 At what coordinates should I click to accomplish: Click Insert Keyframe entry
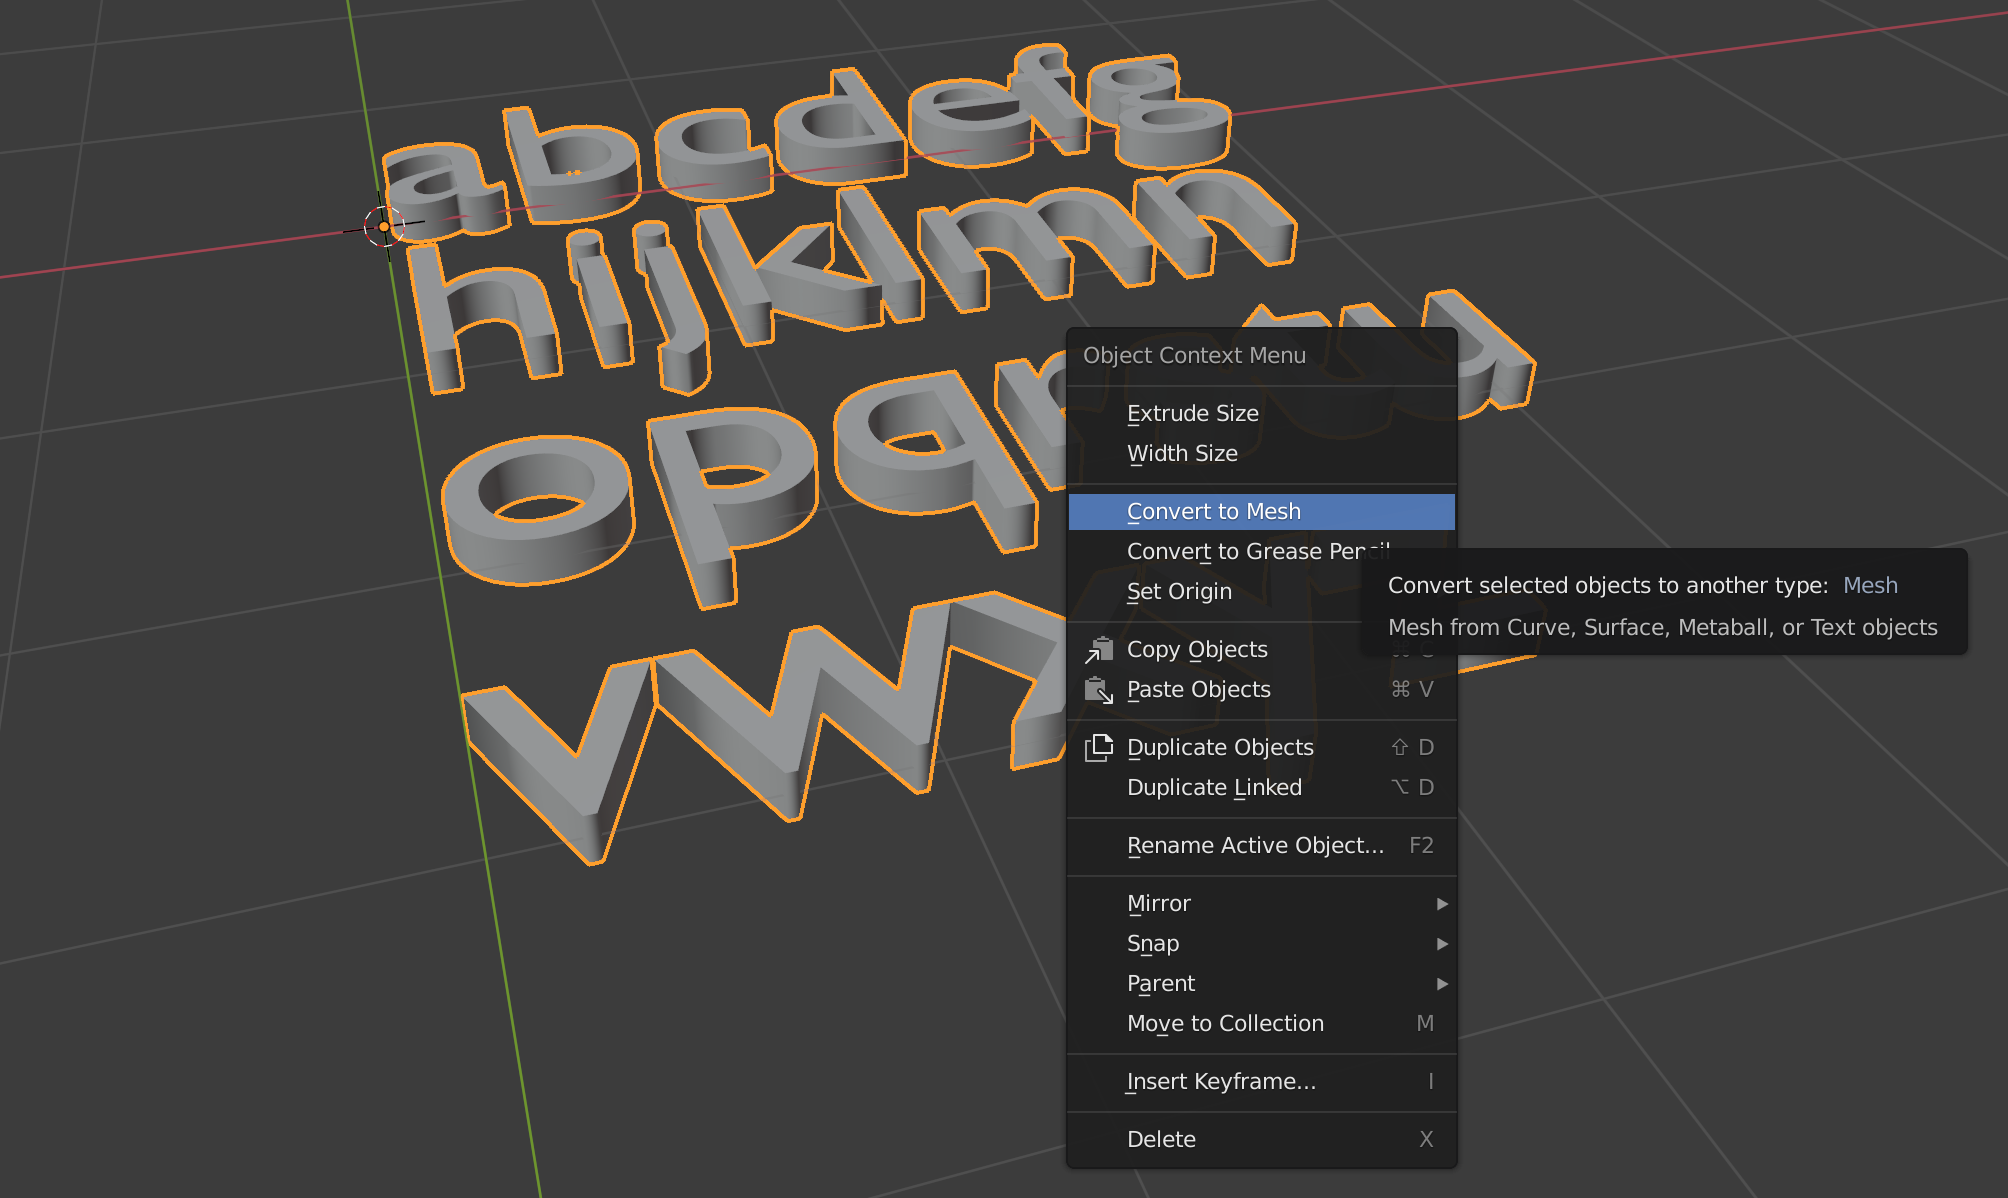tap(1221, 1082)
